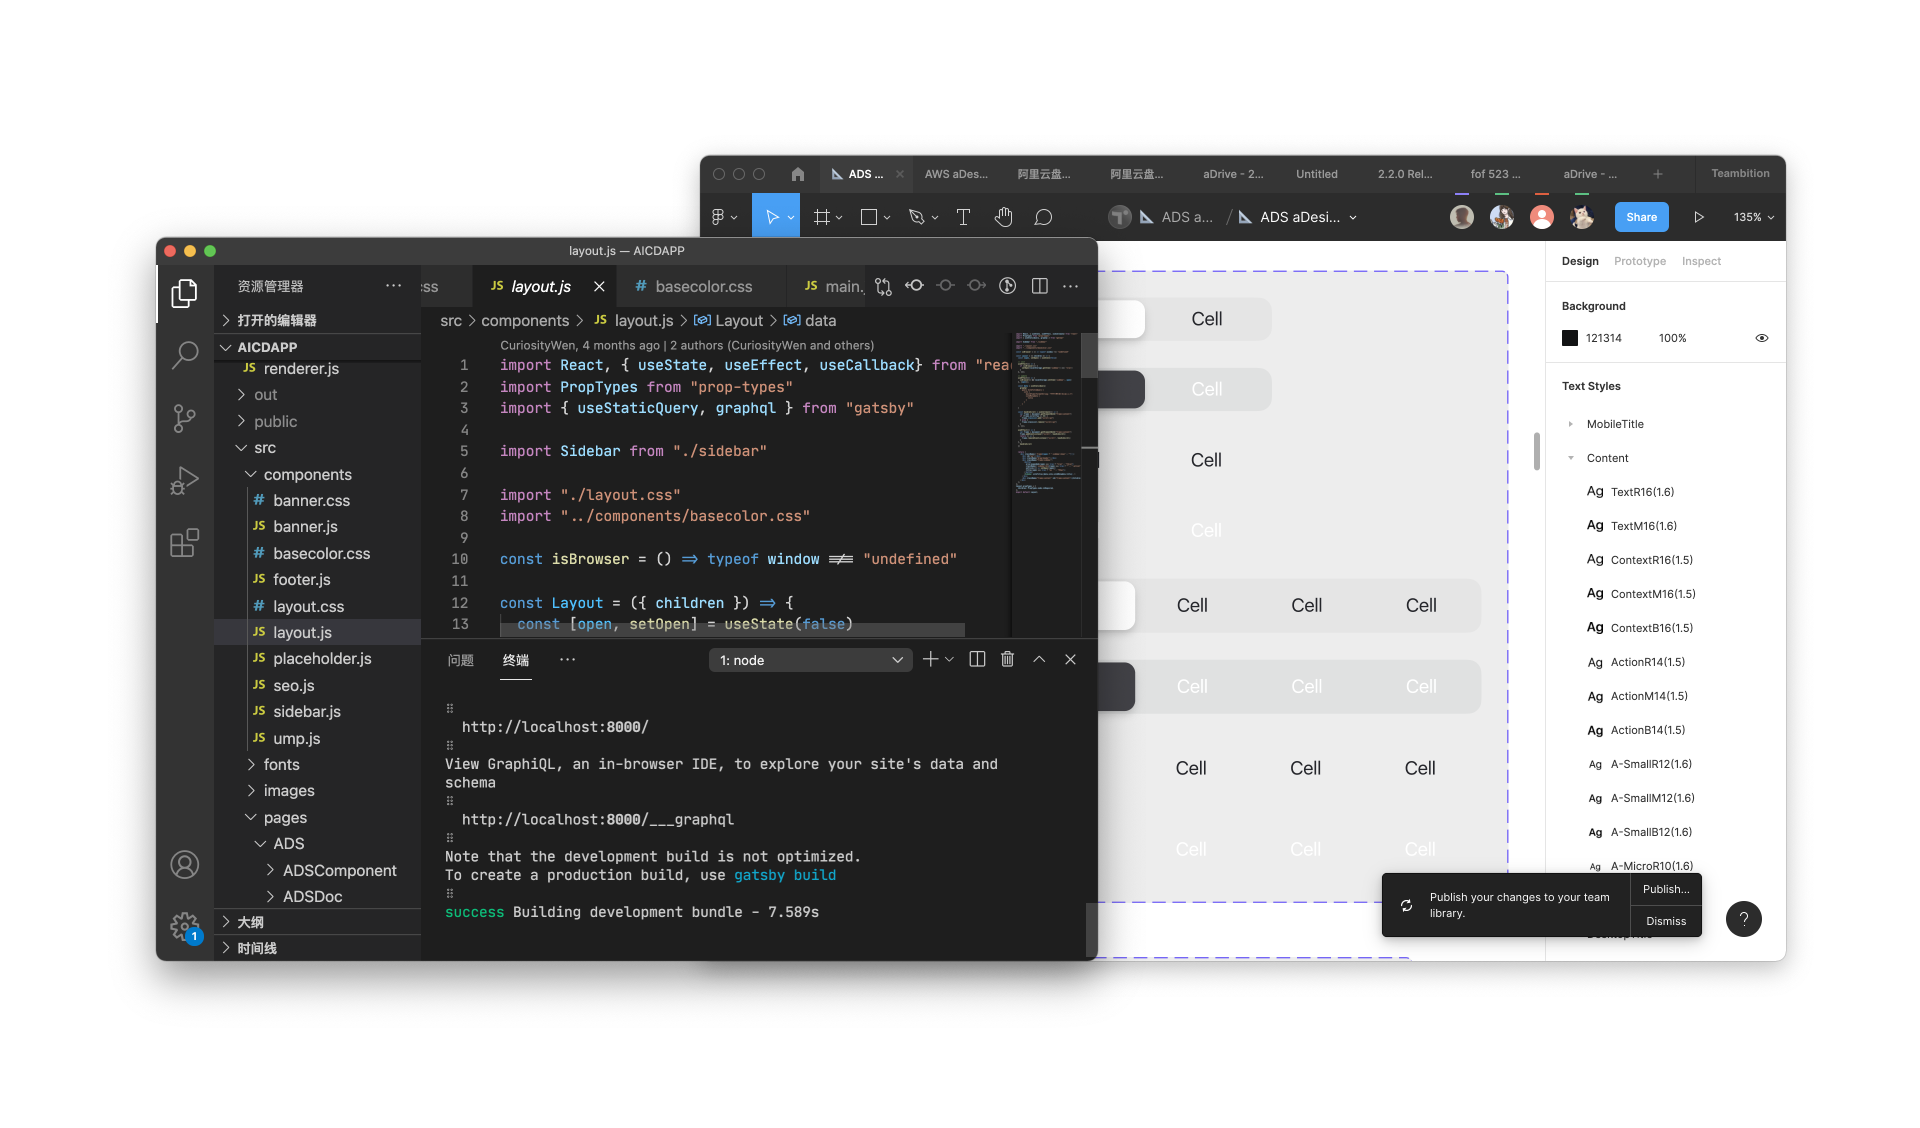1920x1128 pixels.
Task: Switch to Prototype tab in Figma
Action: 1640,261
